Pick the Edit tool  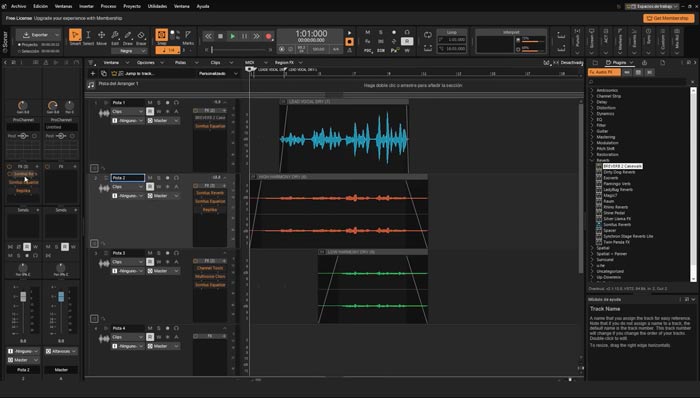click(115, 35)
